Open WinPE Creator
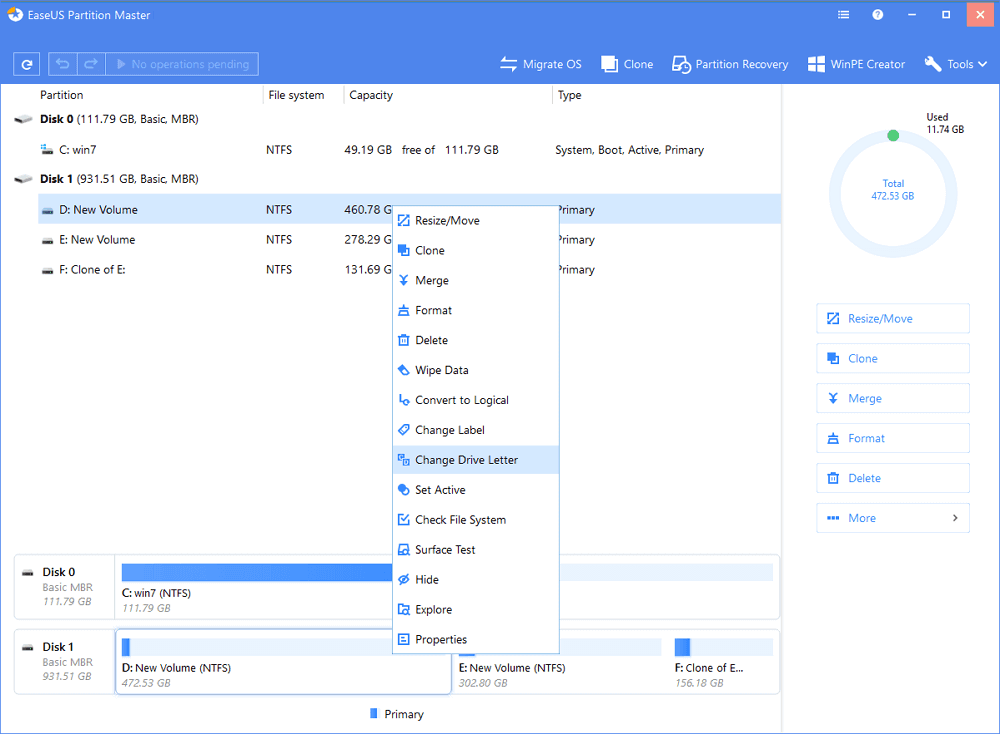The height and width of the screenshot is (734, 1000). [856, 64]
